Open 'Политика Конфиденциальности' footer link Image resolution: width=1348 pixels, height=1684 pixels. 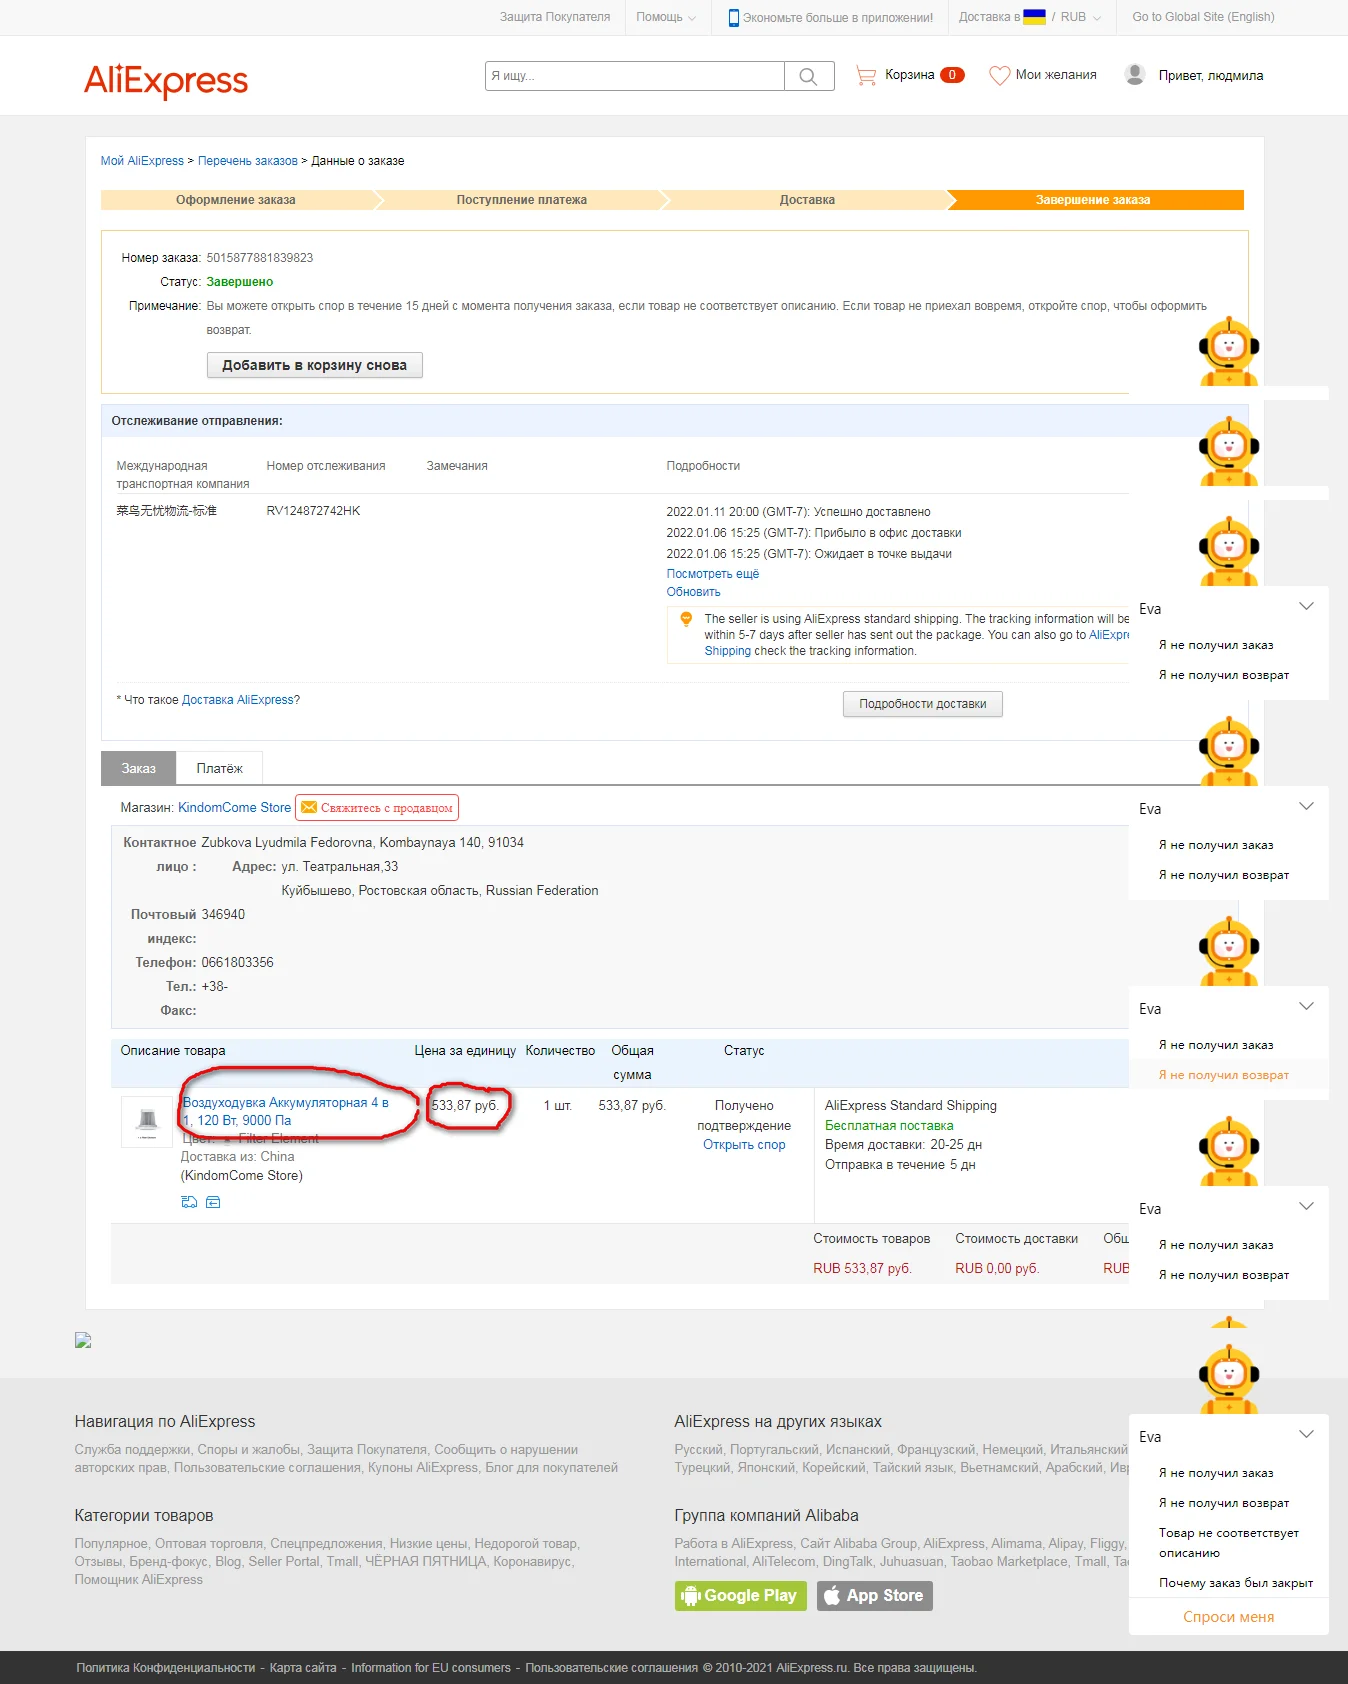166,1668
